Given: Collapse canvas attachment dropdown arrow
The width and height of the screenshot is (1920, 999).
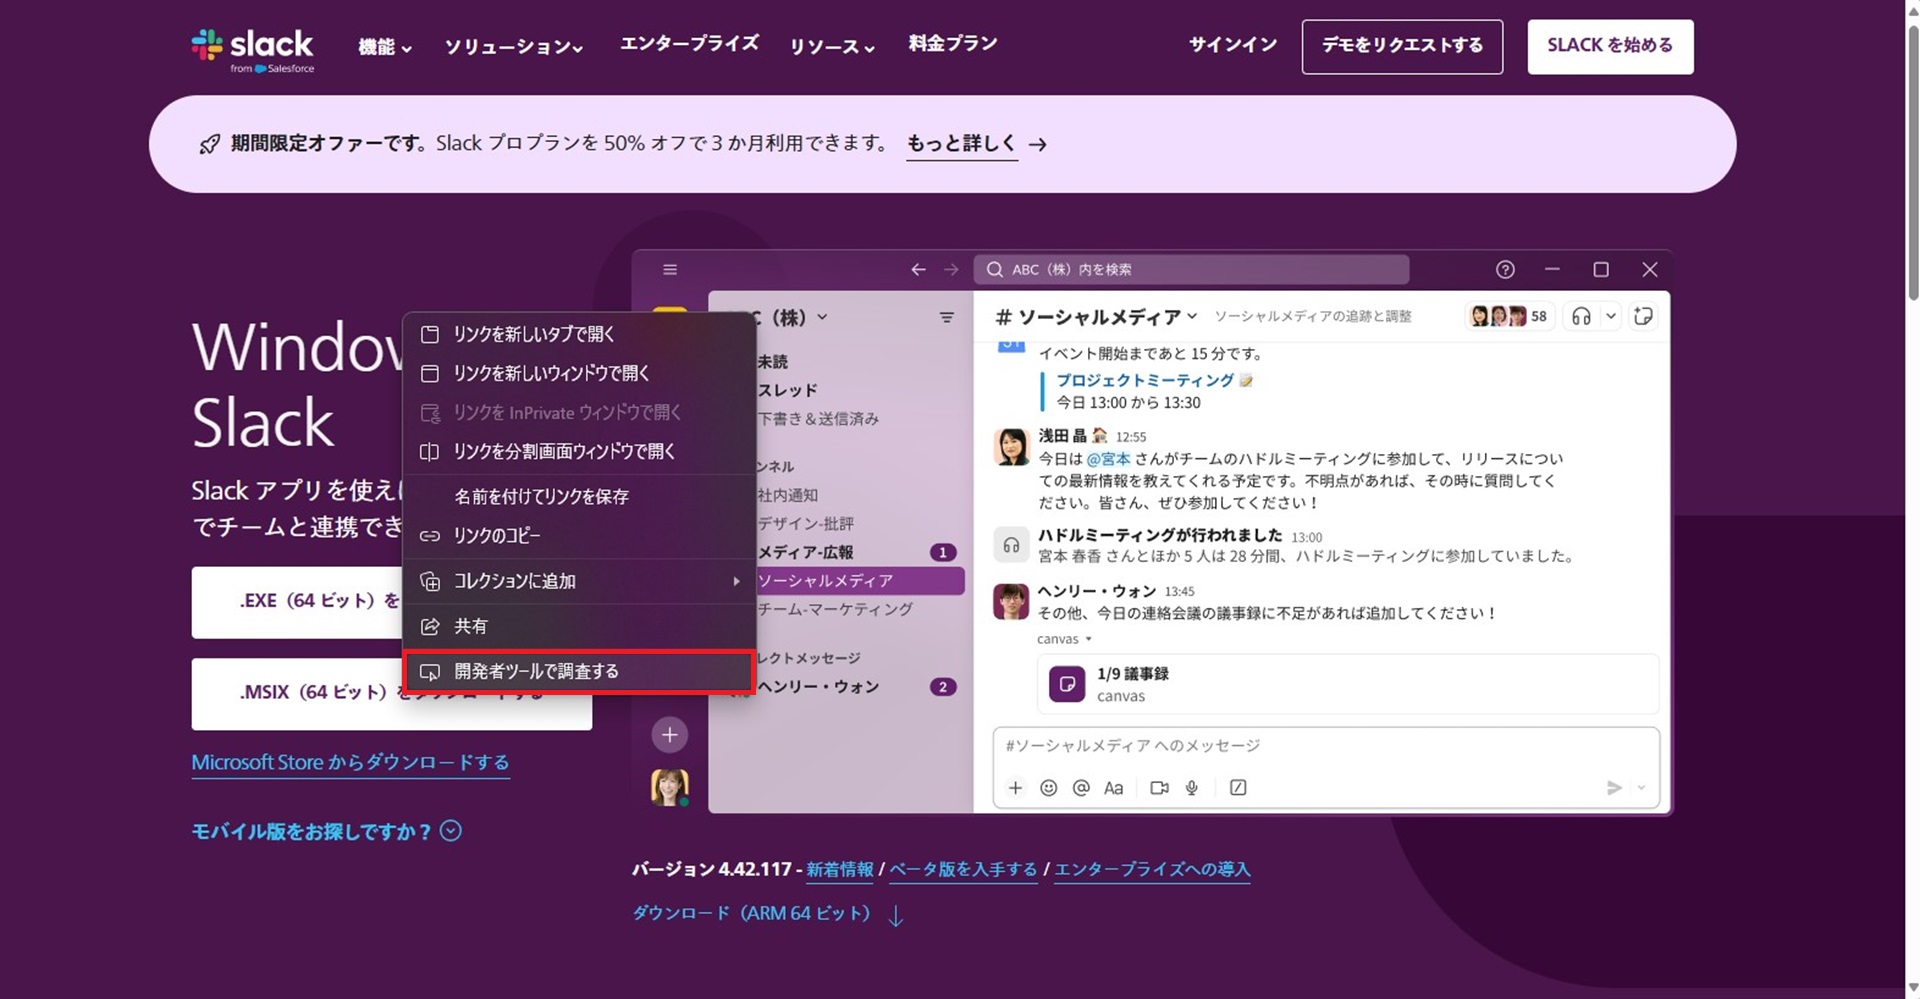Looking at the screenshot, I should [x=1088, y=639].
